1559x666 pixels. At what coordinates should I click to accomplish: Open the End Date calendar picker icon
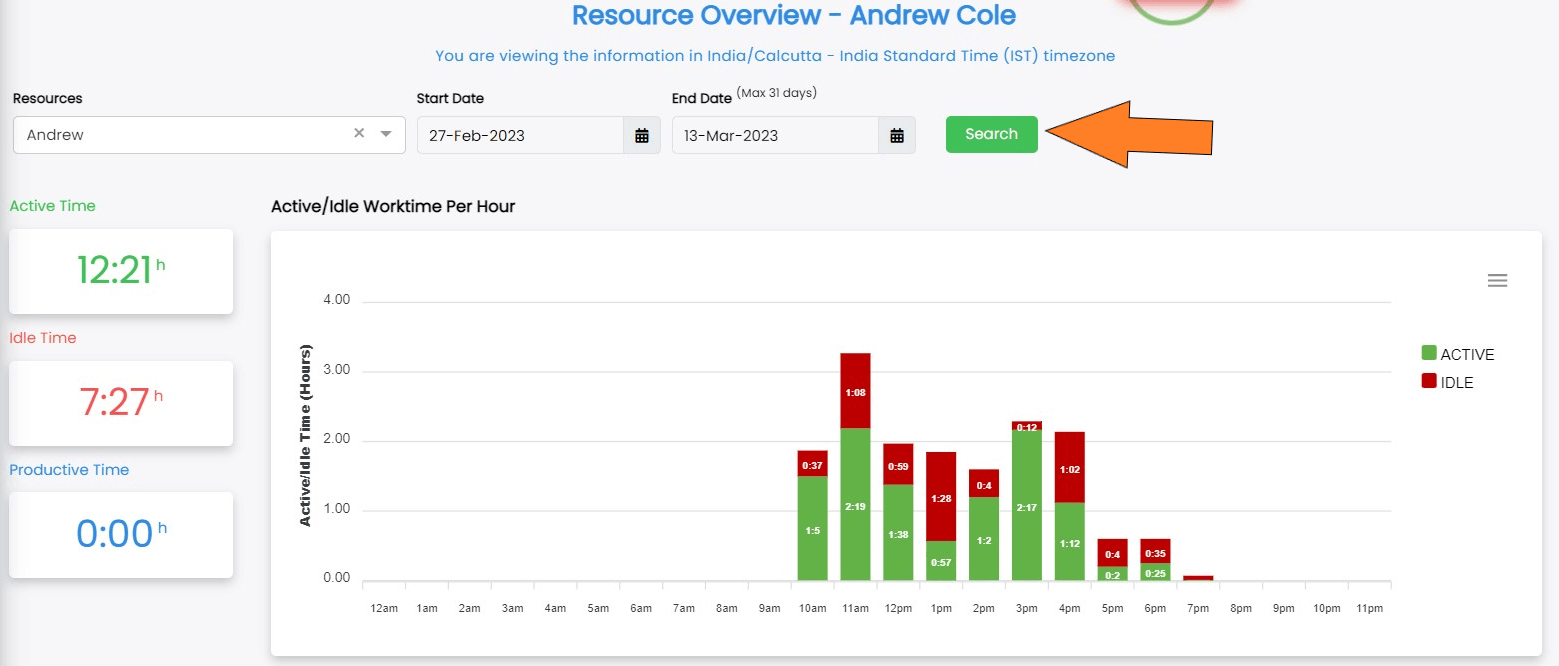(897, 135)
